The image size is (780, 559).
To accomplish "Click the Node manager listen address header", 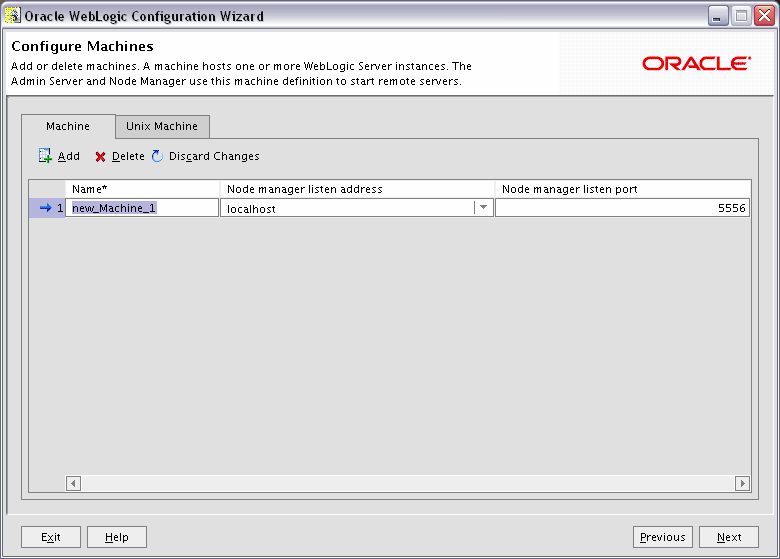I will [357, 189].
